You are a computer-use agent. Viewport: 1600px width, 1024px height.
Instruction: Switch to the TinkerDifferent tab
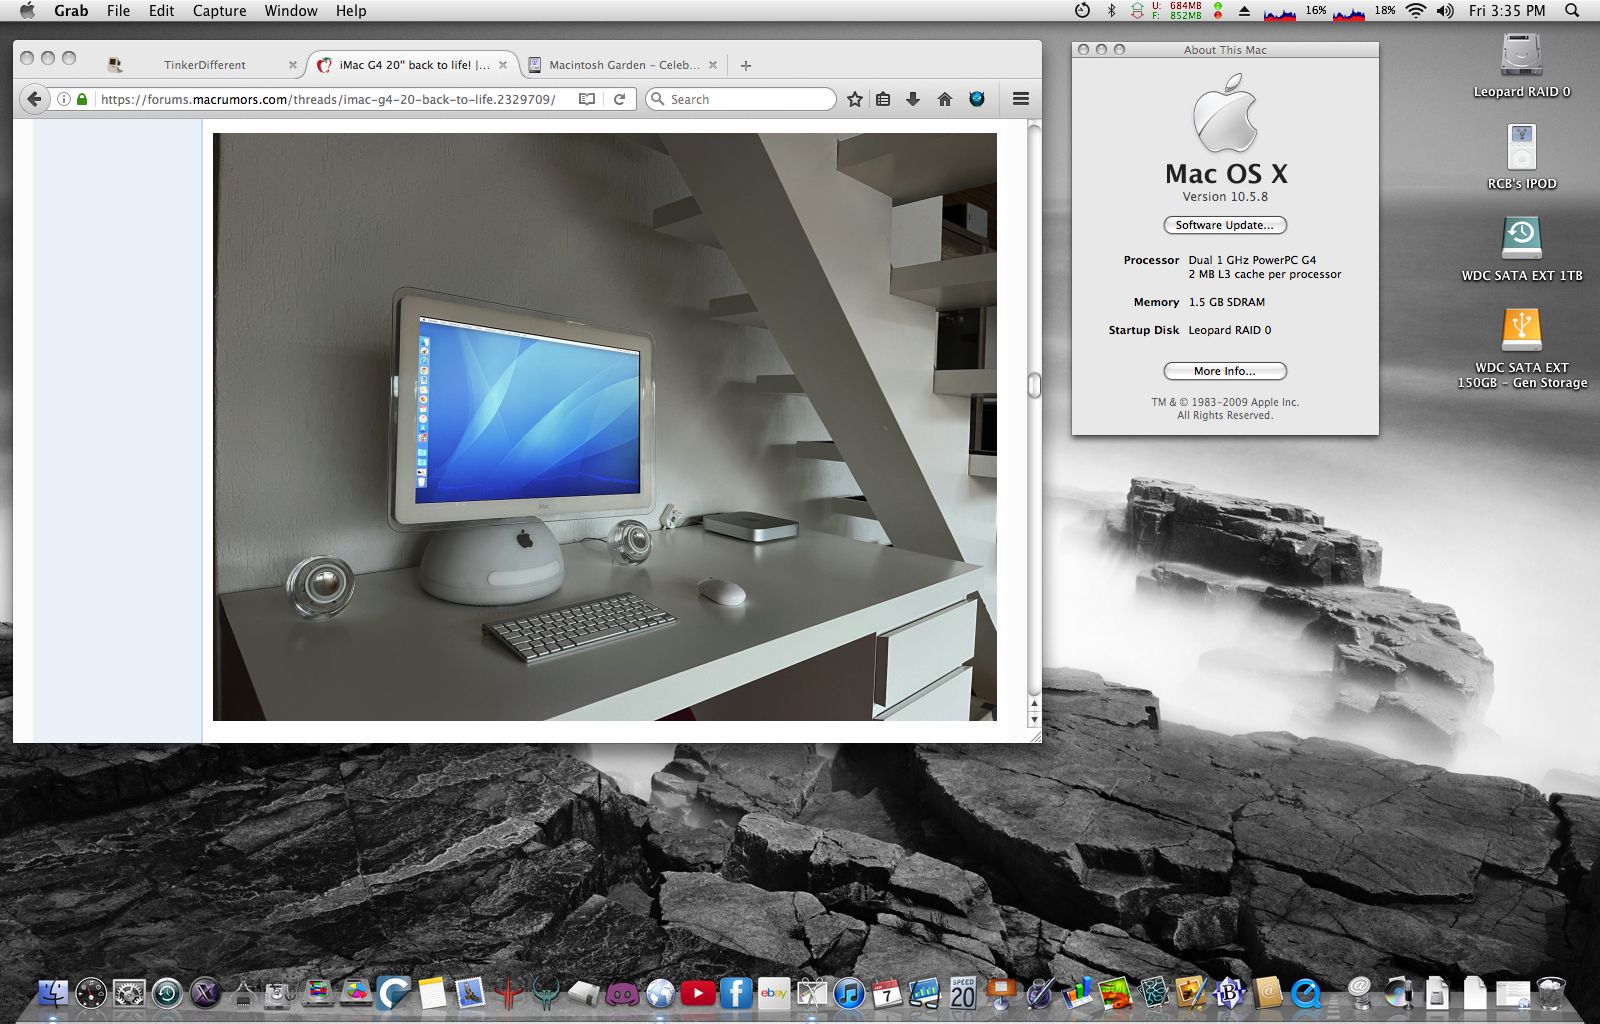point(203,65)
